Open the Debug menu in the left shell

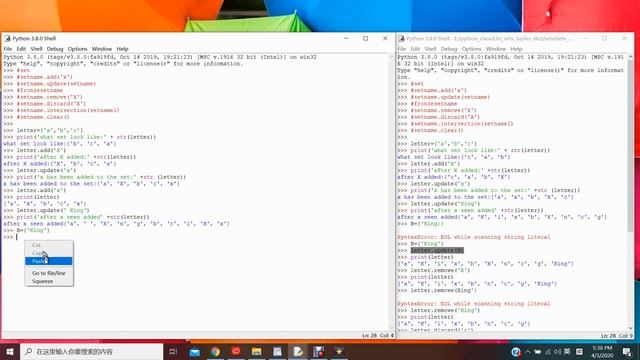click(x=55, y=49)
